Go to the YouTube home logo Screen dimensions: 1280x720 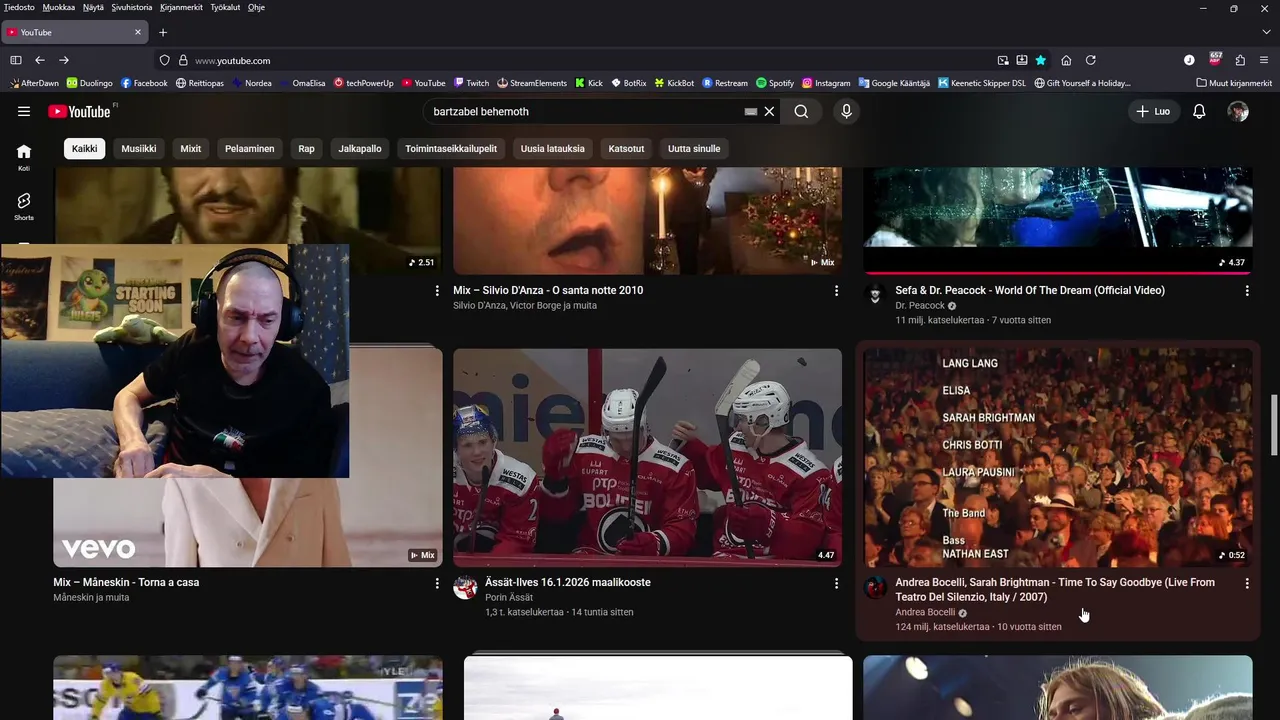point(79,112)
